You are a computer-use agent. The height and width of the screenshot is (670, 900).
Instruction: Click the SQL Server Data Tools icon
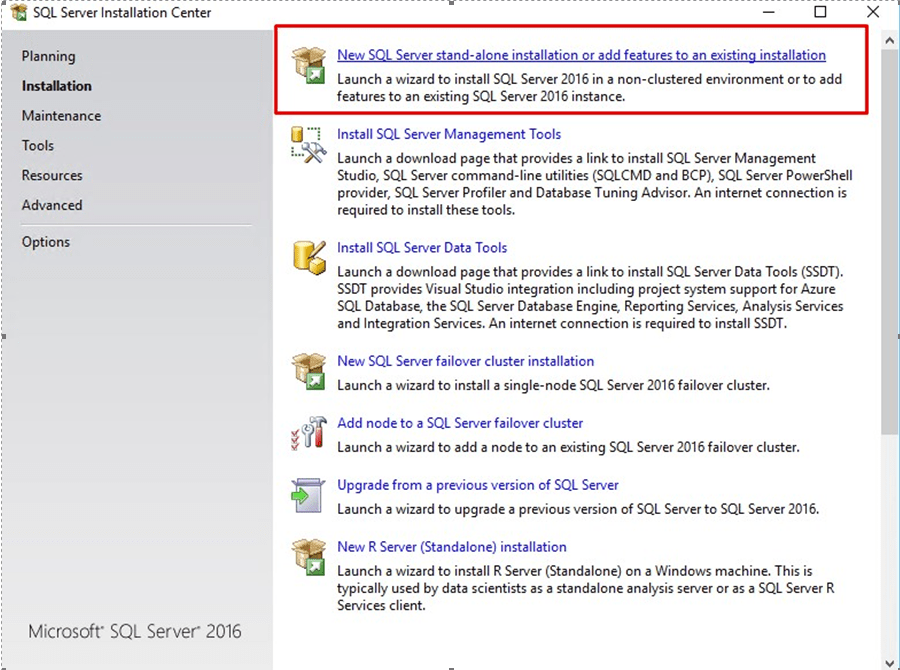[308, 256]
